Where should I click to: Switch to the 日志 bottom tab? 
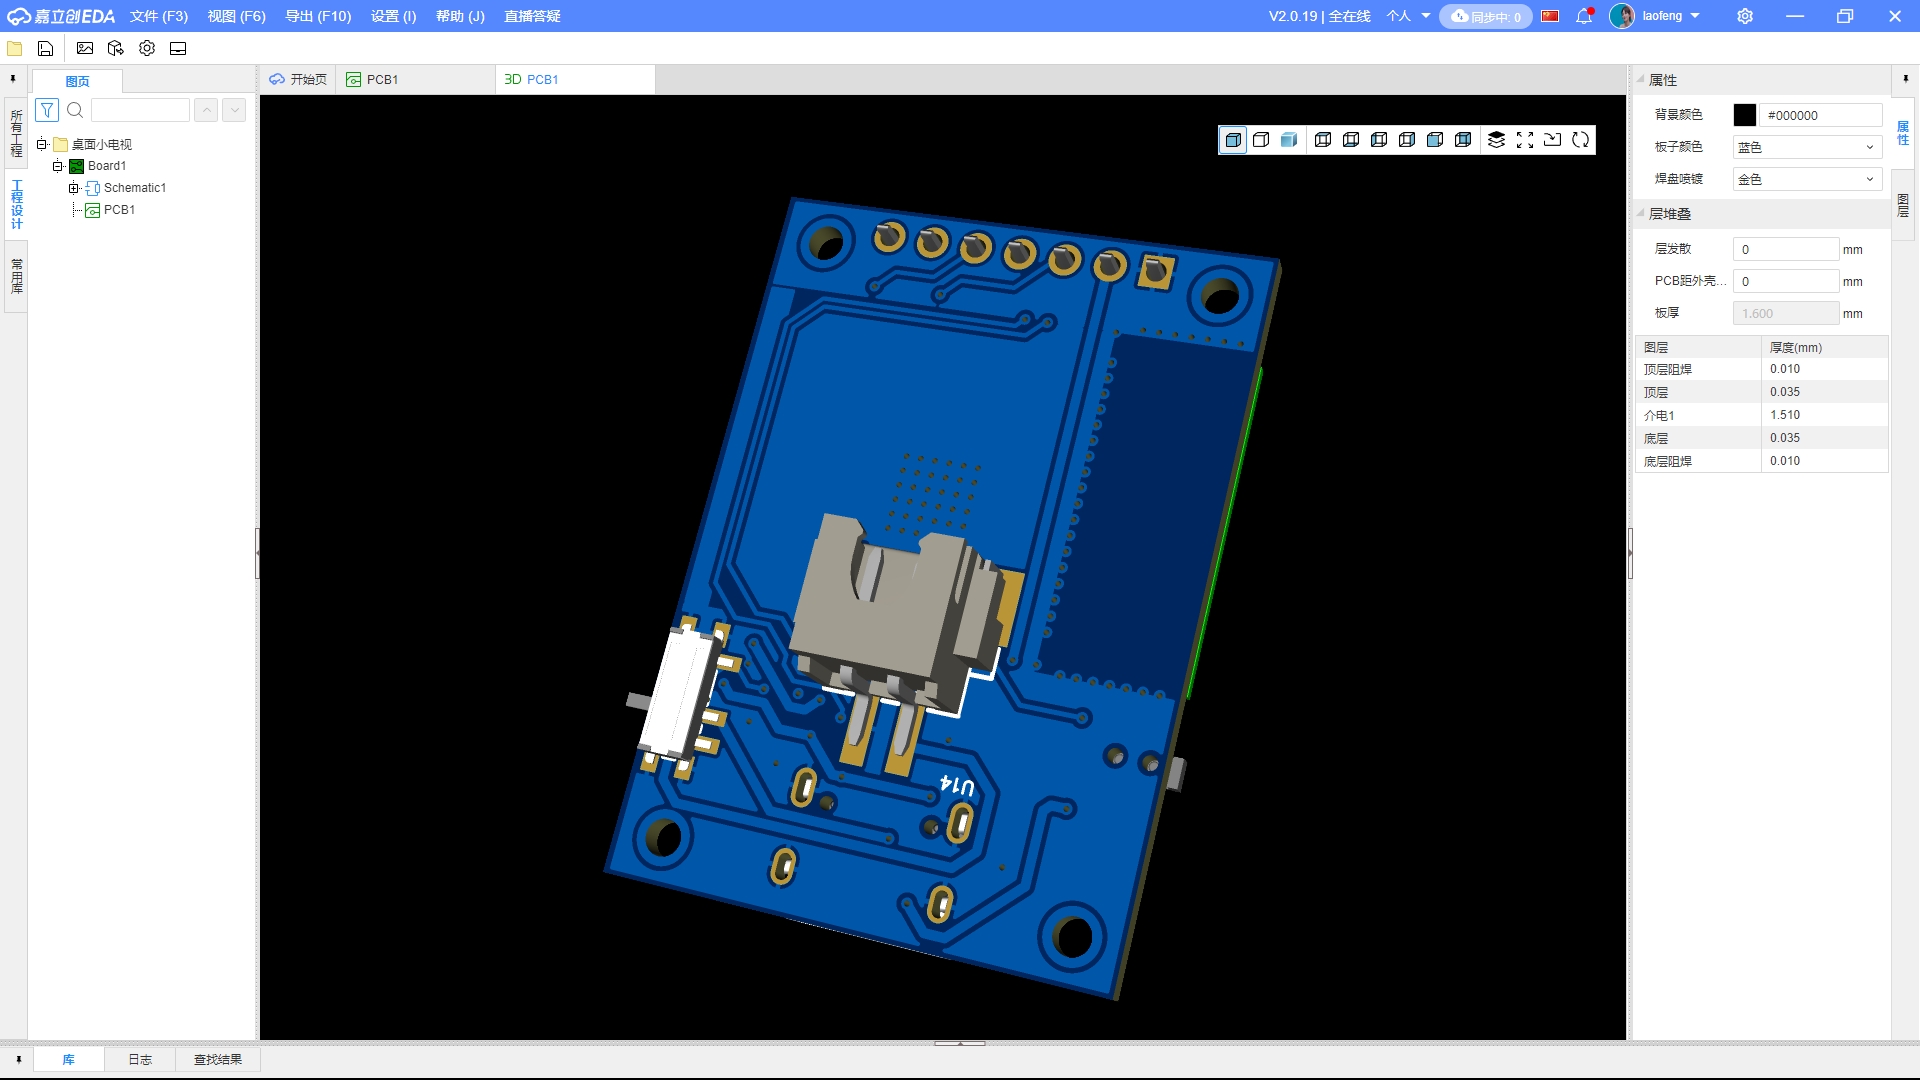140,1060
